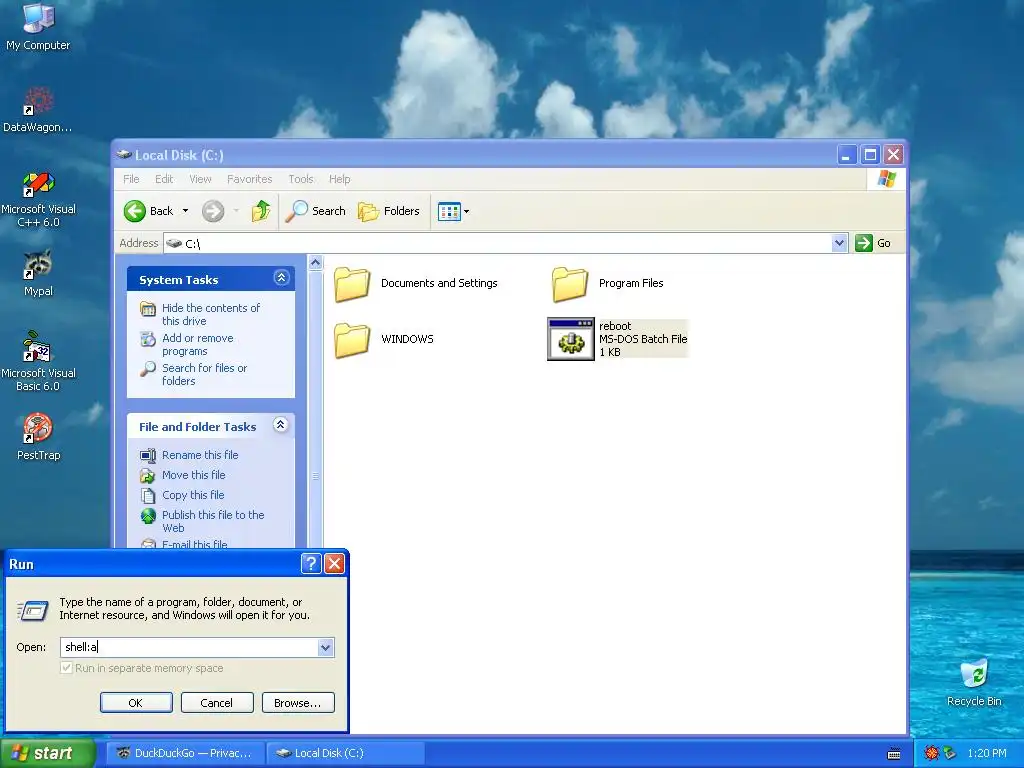Screen dimensions: 1024x768
Task: Click the red tray icon near clock
Action: [931, 753]
